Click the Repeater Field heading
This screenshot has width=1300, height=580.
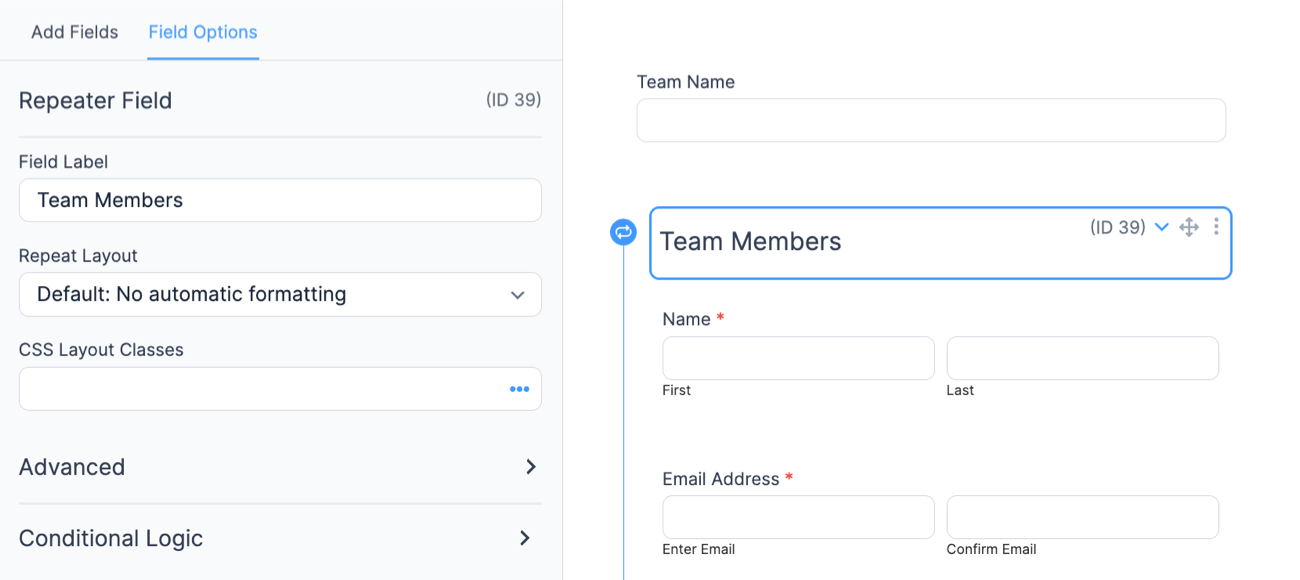pyautogui.click(x=95, y=100)
